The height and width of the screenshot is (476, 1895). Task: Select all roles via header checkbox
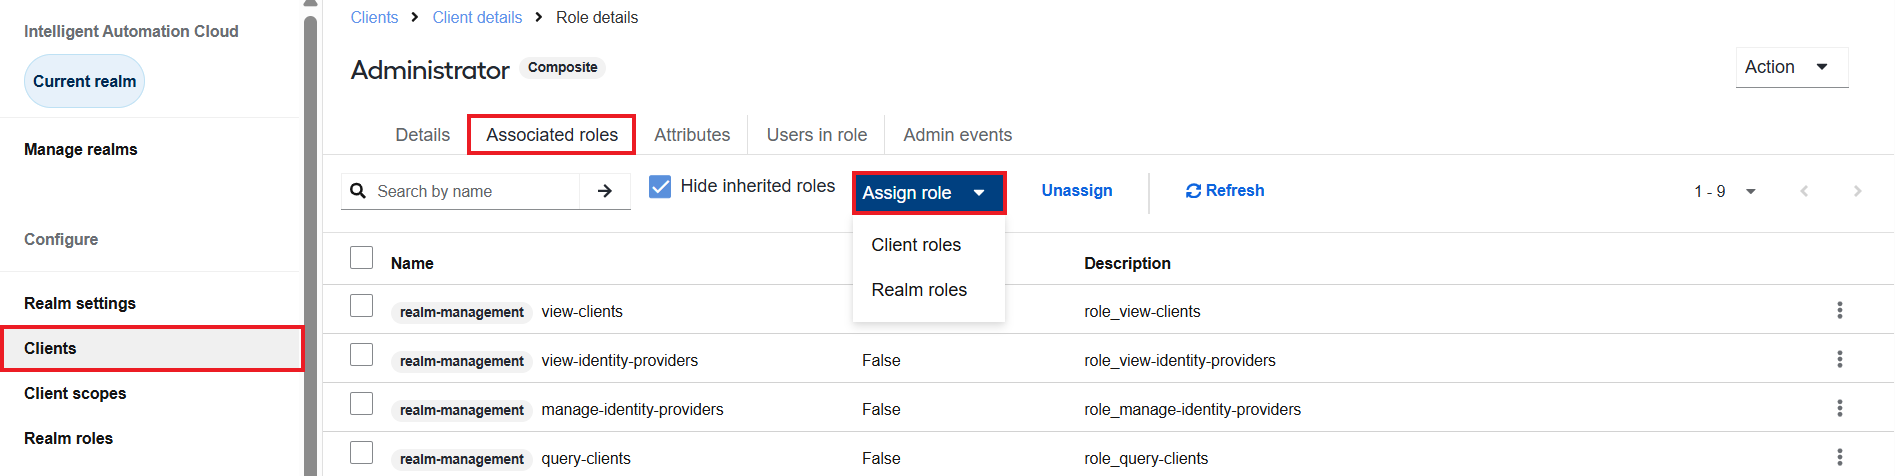pos(362,258)
